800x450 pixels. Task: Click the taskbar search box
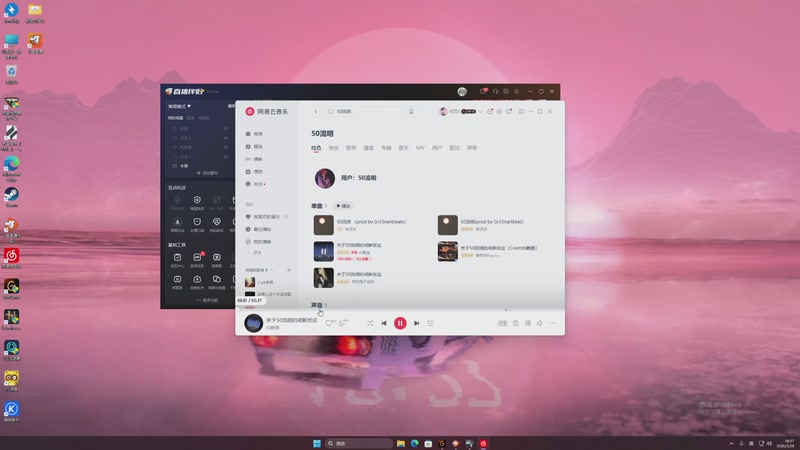[x=359, y=443]
